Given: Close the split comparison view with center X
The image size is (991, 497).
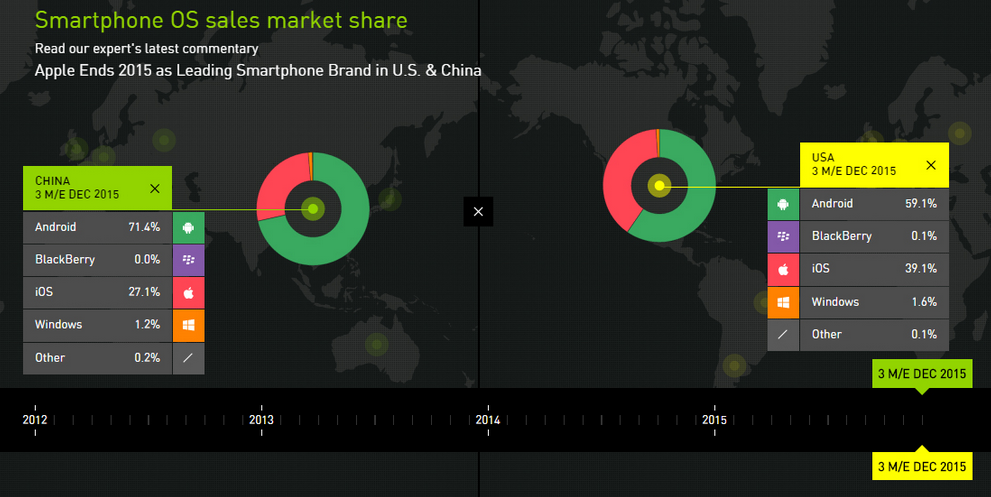Looking at the screenshot, I should [478, 211].
